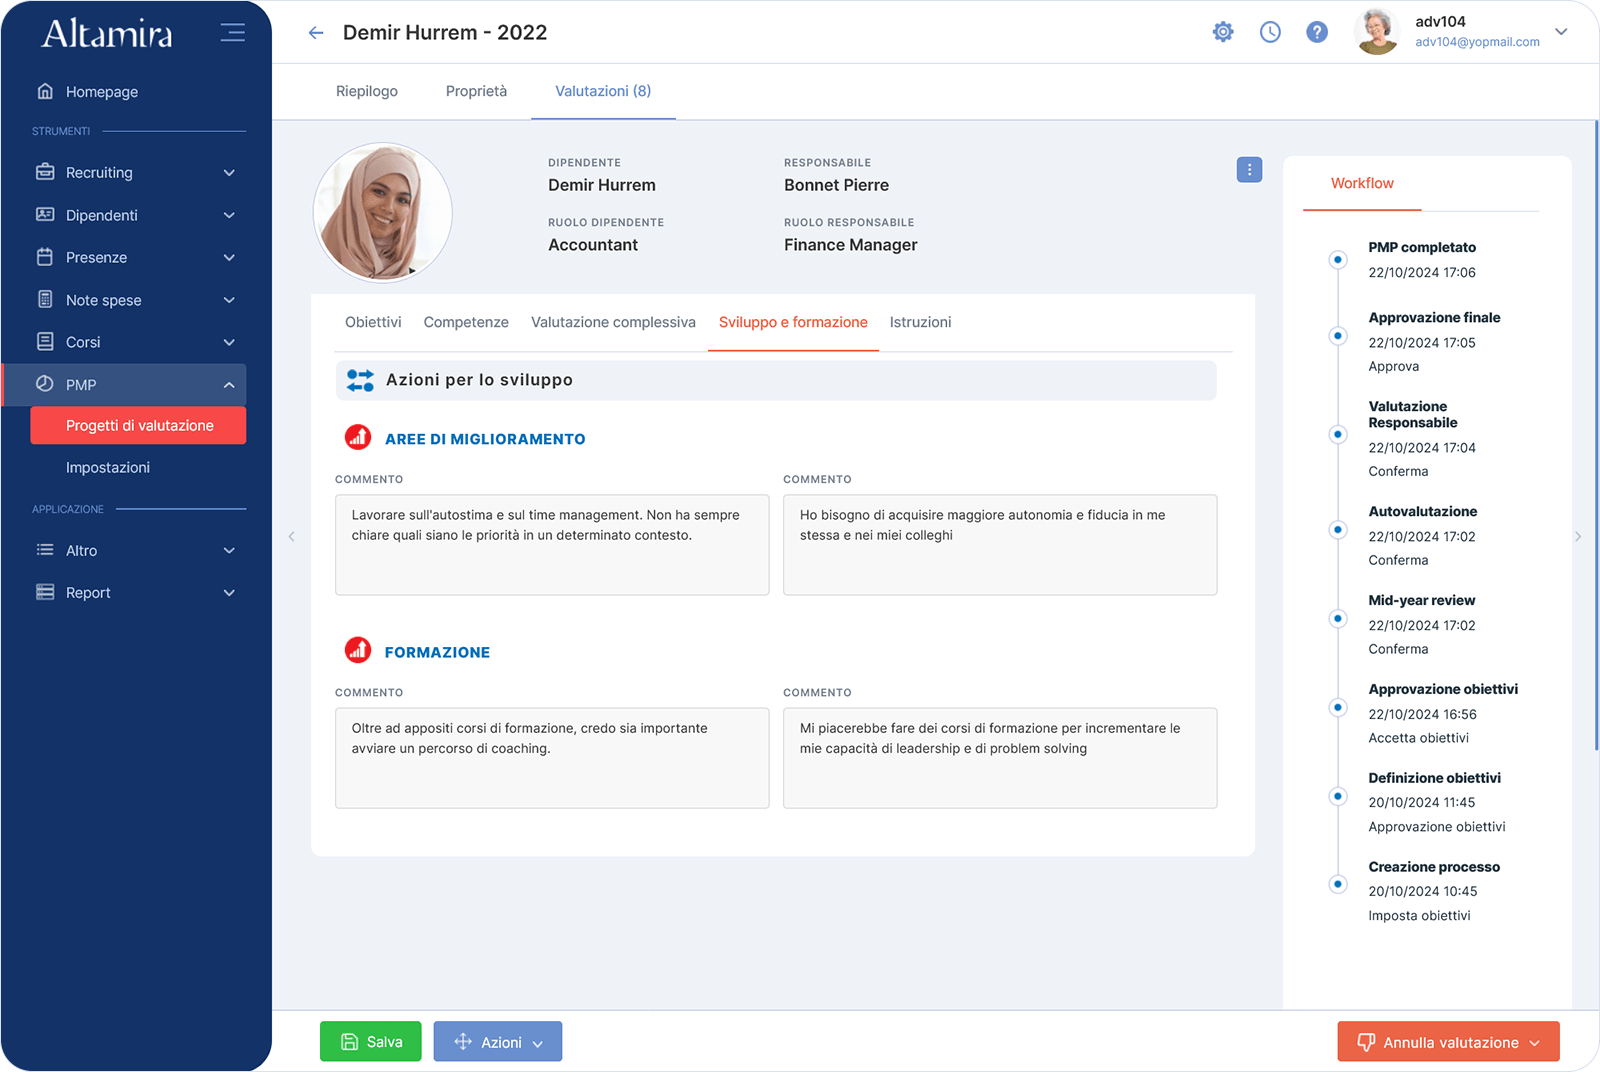Click the Aree di miglioramento first comment field

[551, 545]
